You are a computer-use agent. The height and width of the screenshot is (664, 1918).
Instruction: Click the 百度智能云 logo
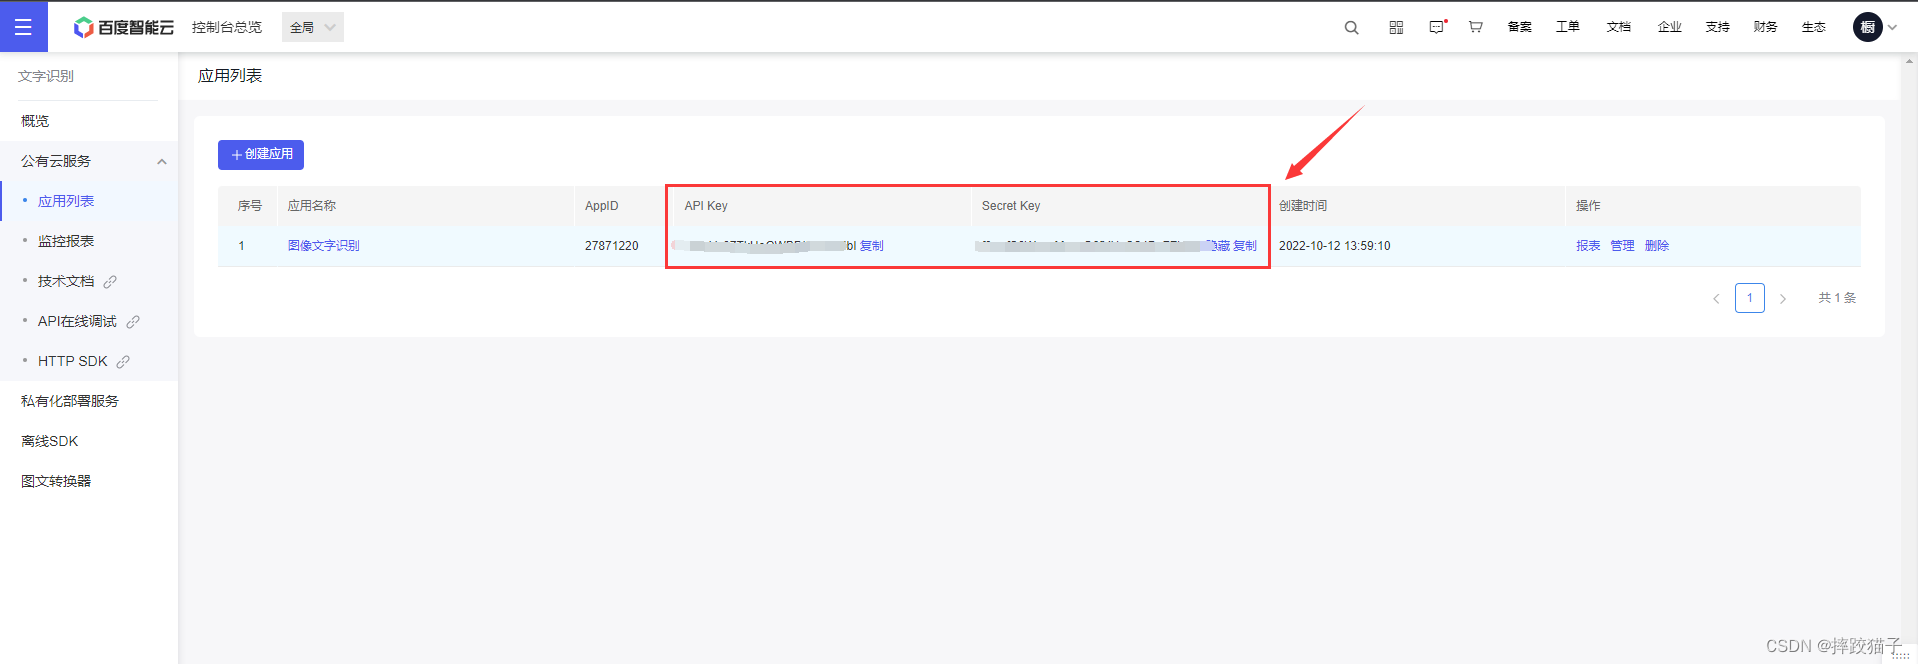(124, 28)
